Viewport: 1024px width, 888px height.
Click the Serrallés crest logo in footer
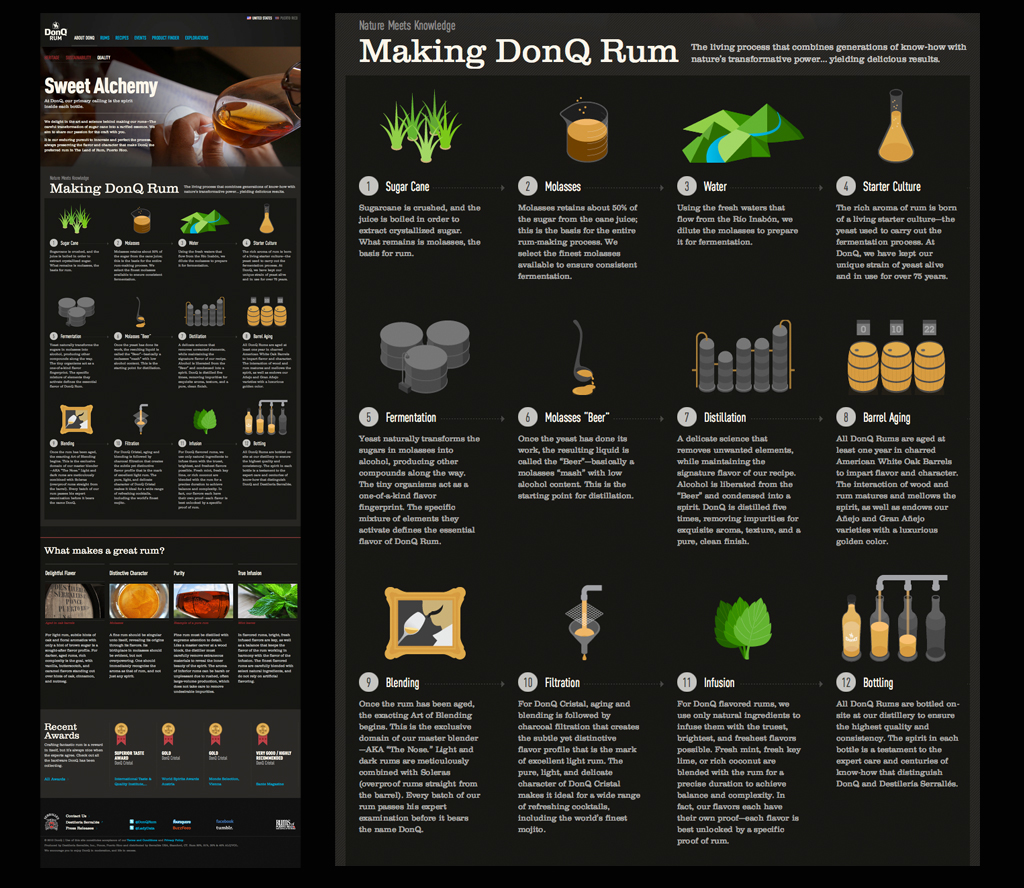pos(52,821)
